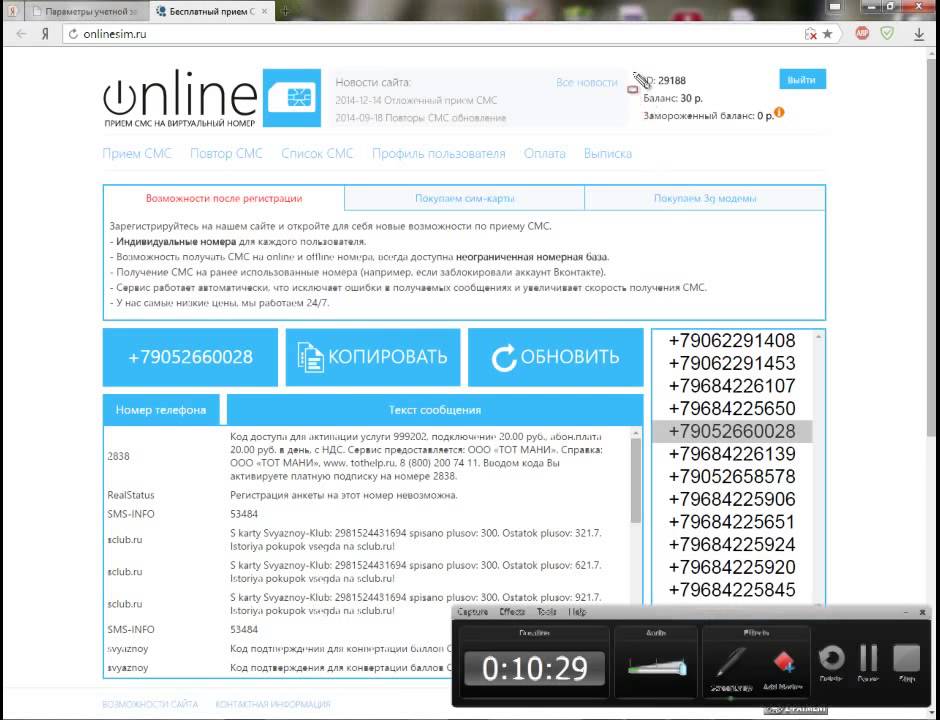This screenshot has height=720, width=940.
Task: Open the Все новости link
Action: [x=586, y=83]
